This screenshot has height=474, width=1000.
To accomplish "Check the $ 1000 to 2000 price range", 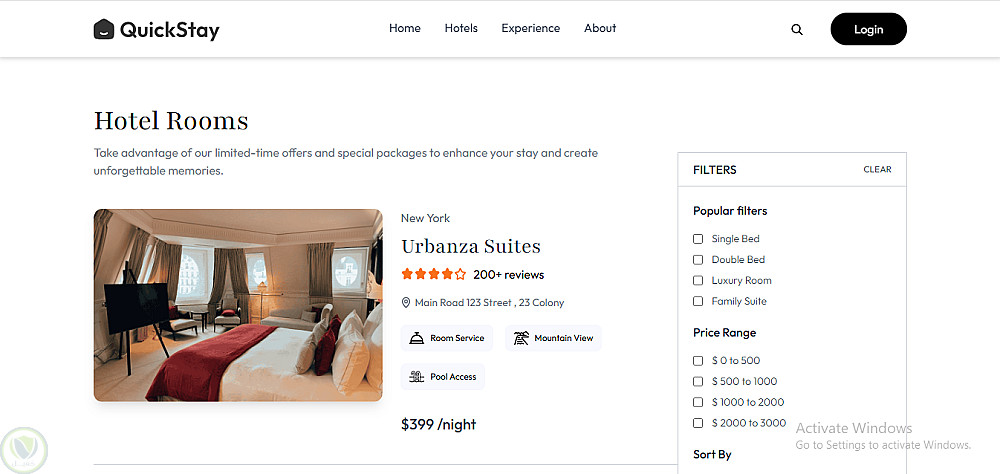I will (x=698, y=402).
